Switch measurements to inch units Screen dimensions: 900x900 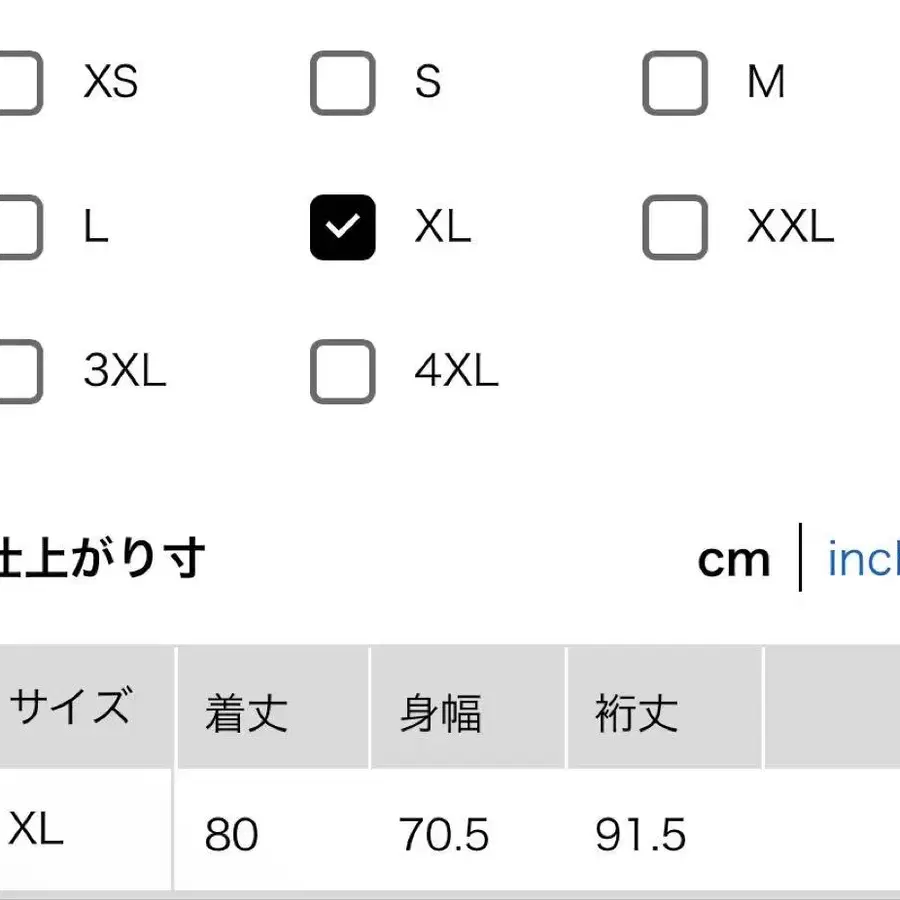(862, 560)
